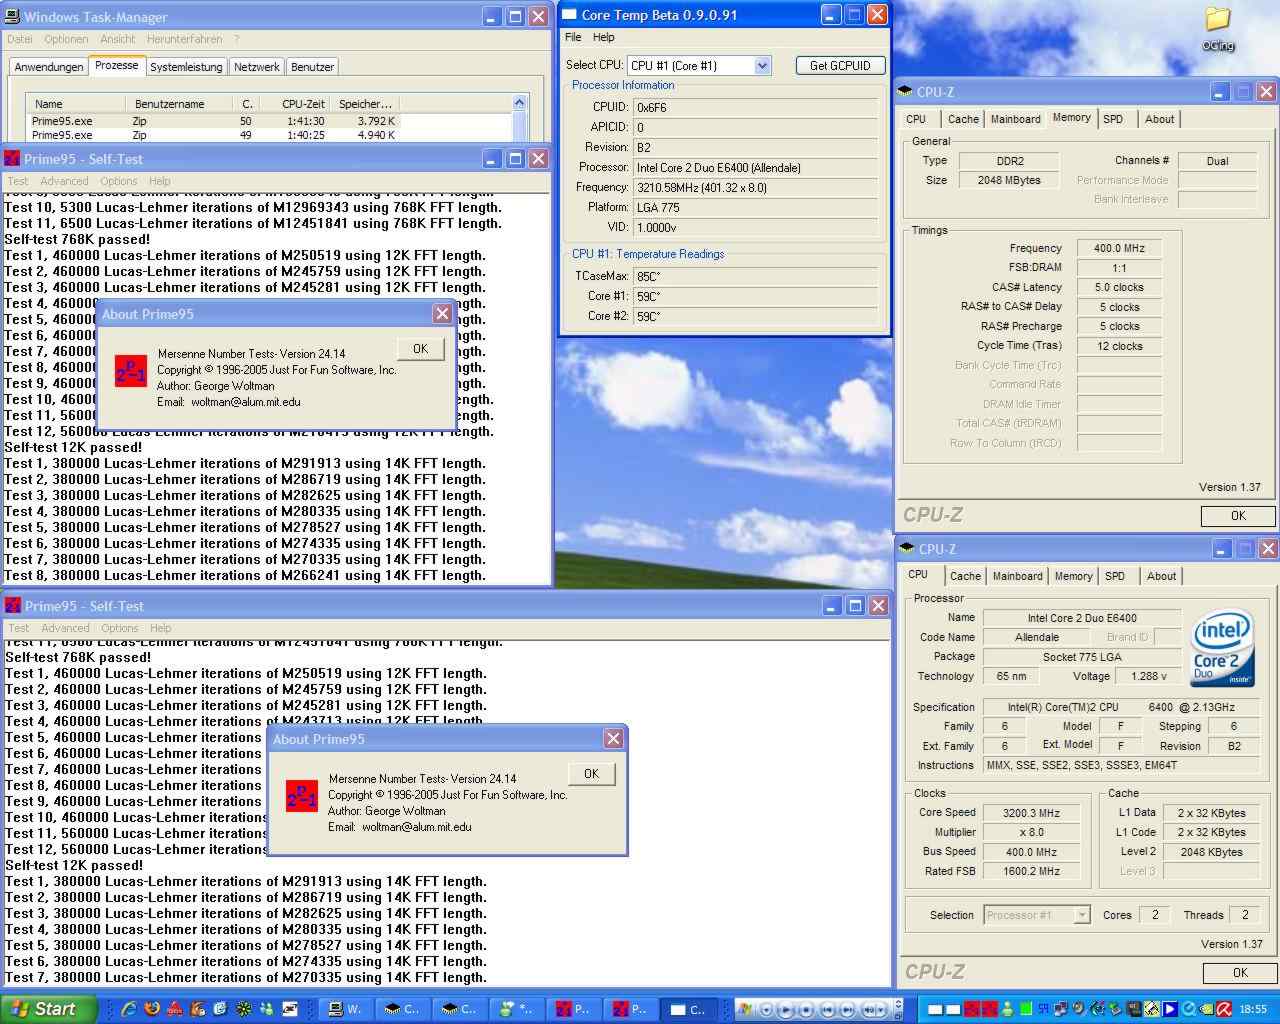Skip to next track in taskbar player
Image resolution: width=1280 pixels, height=1024 pixels.
[x=846, y=1010]
